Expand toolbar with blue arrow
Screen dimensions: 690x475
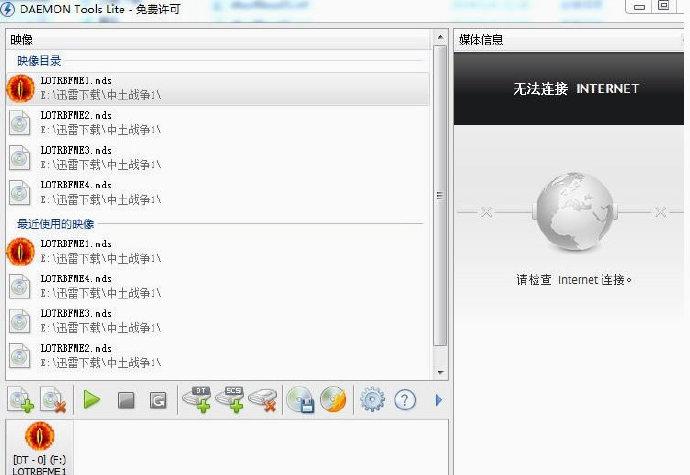[438, 400]
